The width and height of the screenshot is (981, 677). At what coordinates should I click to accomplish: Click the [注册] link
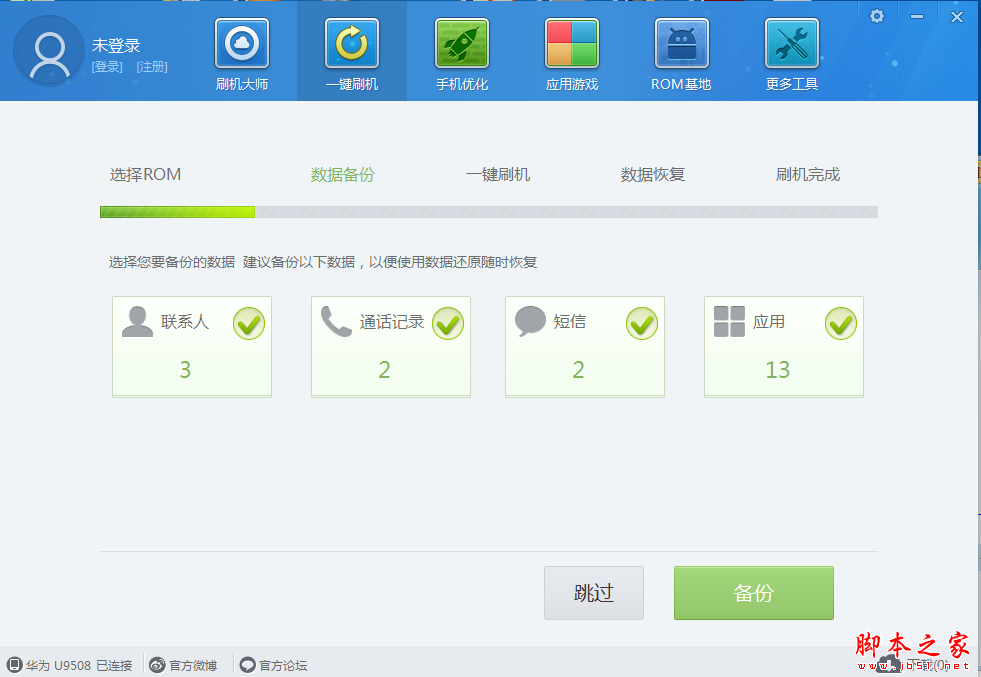coord(152,67)
